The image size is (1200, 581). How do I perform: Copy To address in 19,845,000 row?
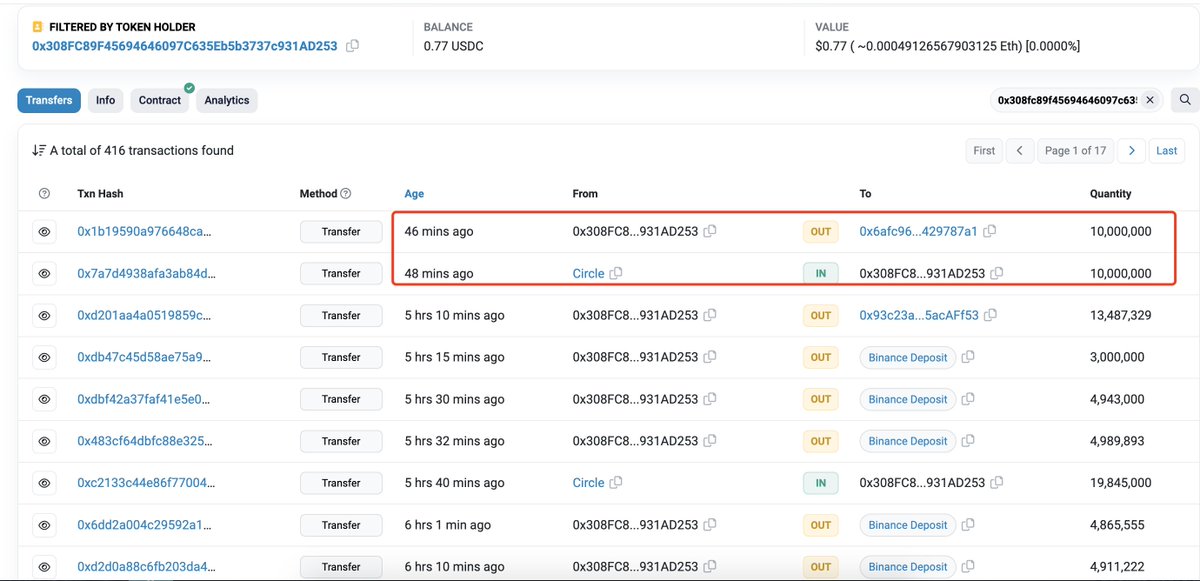(x=997, y=483)
